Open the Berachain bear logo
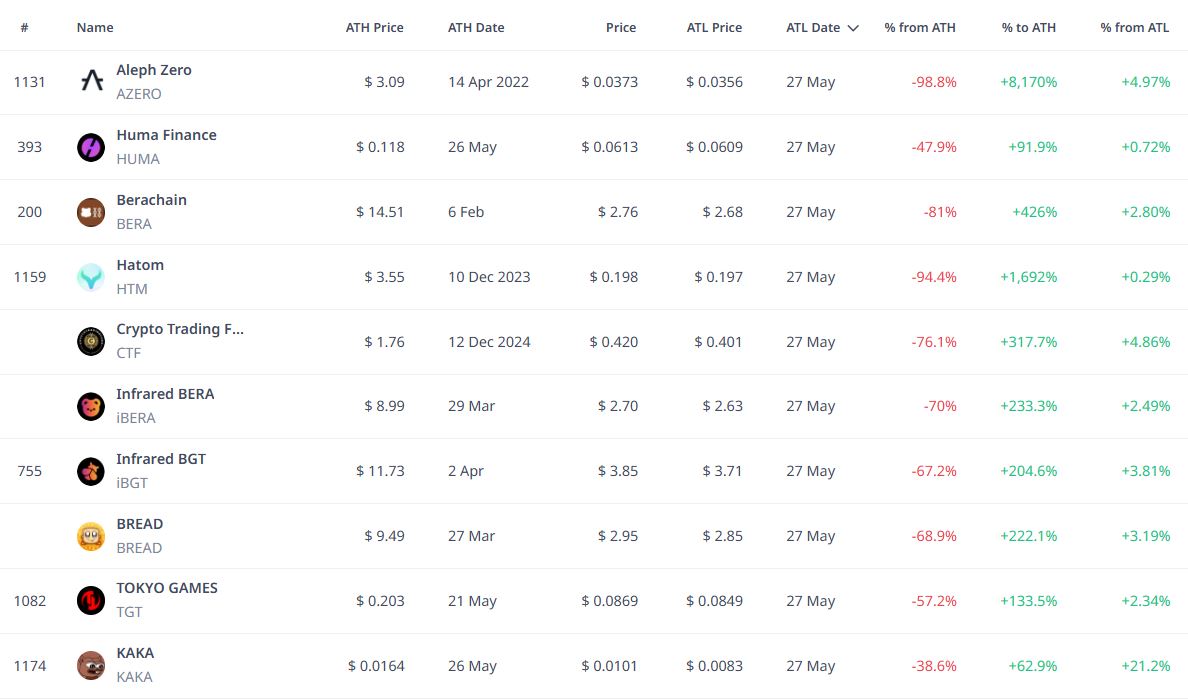The width and height of the screenshot is (1188, 700). (91, 212)
